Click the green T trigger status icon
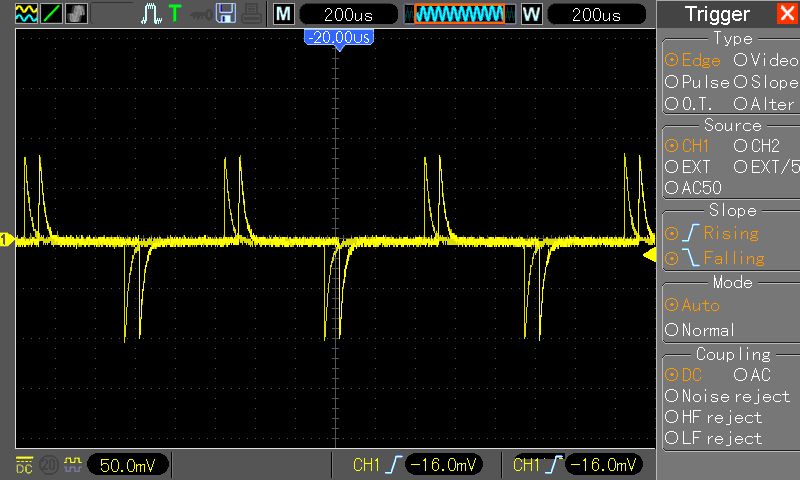This screenshot has width=800, height=480. tap(175, 14)
